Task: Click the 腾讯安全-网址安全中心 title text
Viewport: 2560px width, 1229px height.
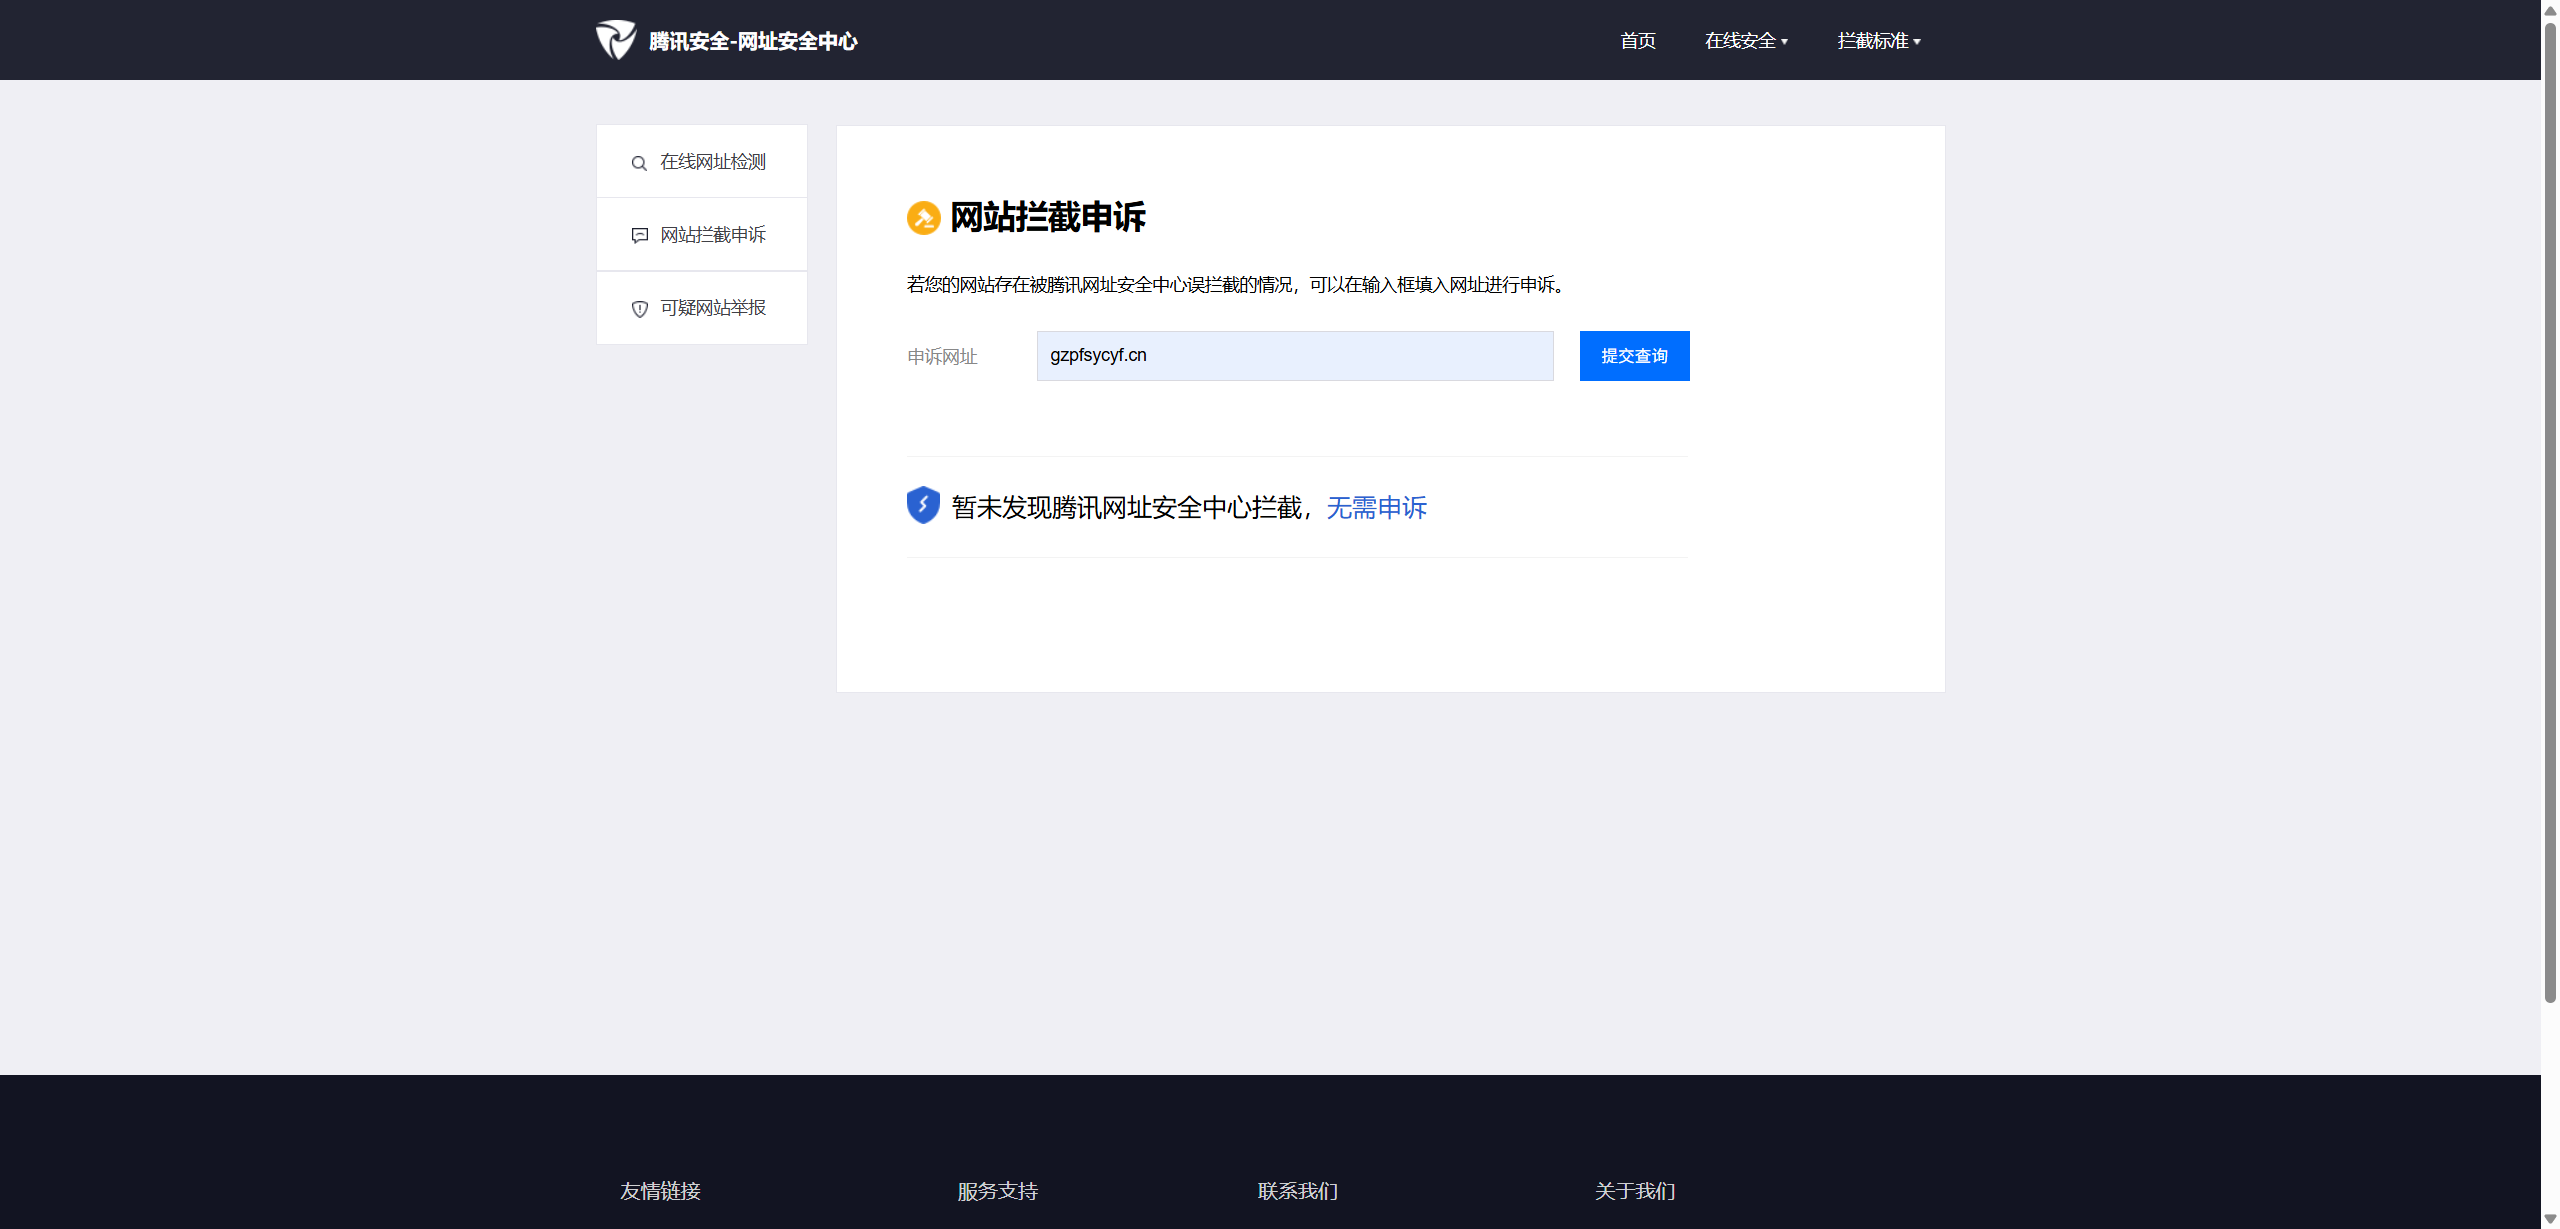Action: (x=753, y=41)
